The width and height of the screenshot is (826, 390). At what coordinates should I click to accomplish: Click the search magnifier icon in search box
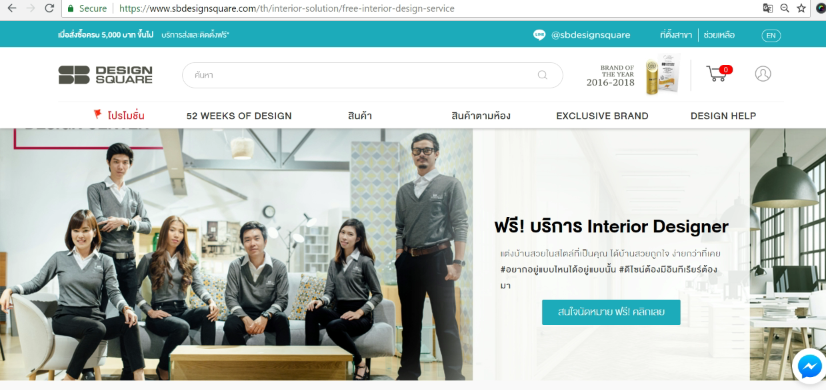point(542,75)
